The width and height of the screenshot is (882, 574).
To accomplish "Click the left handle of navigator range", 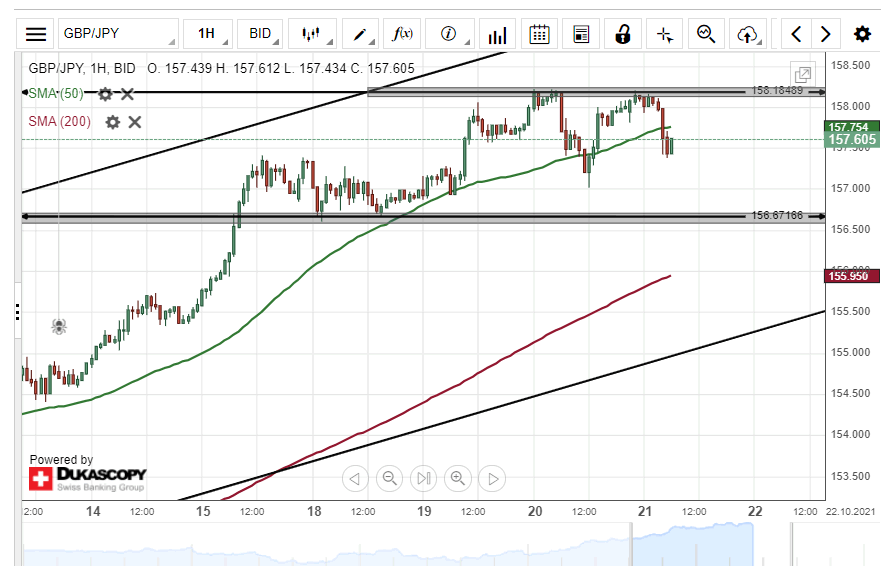I will tap(631, 544).
